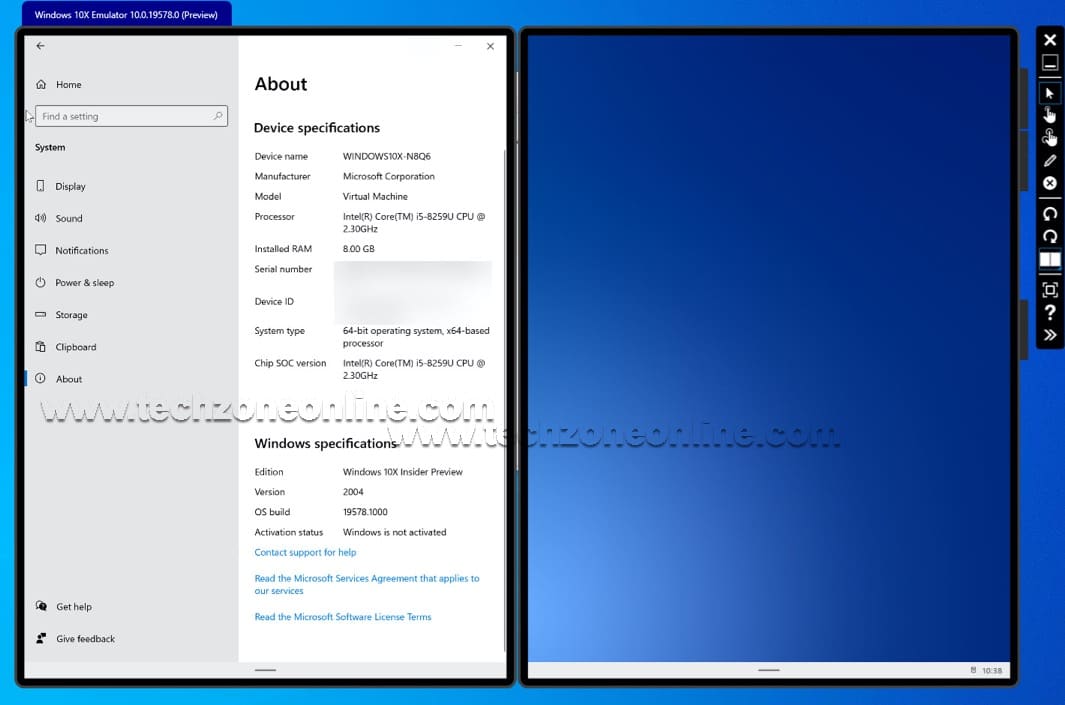The image size is (1065, 705).
Task: Click fit-to-screen zoom icon
Action: click(x=1049, y=290)
